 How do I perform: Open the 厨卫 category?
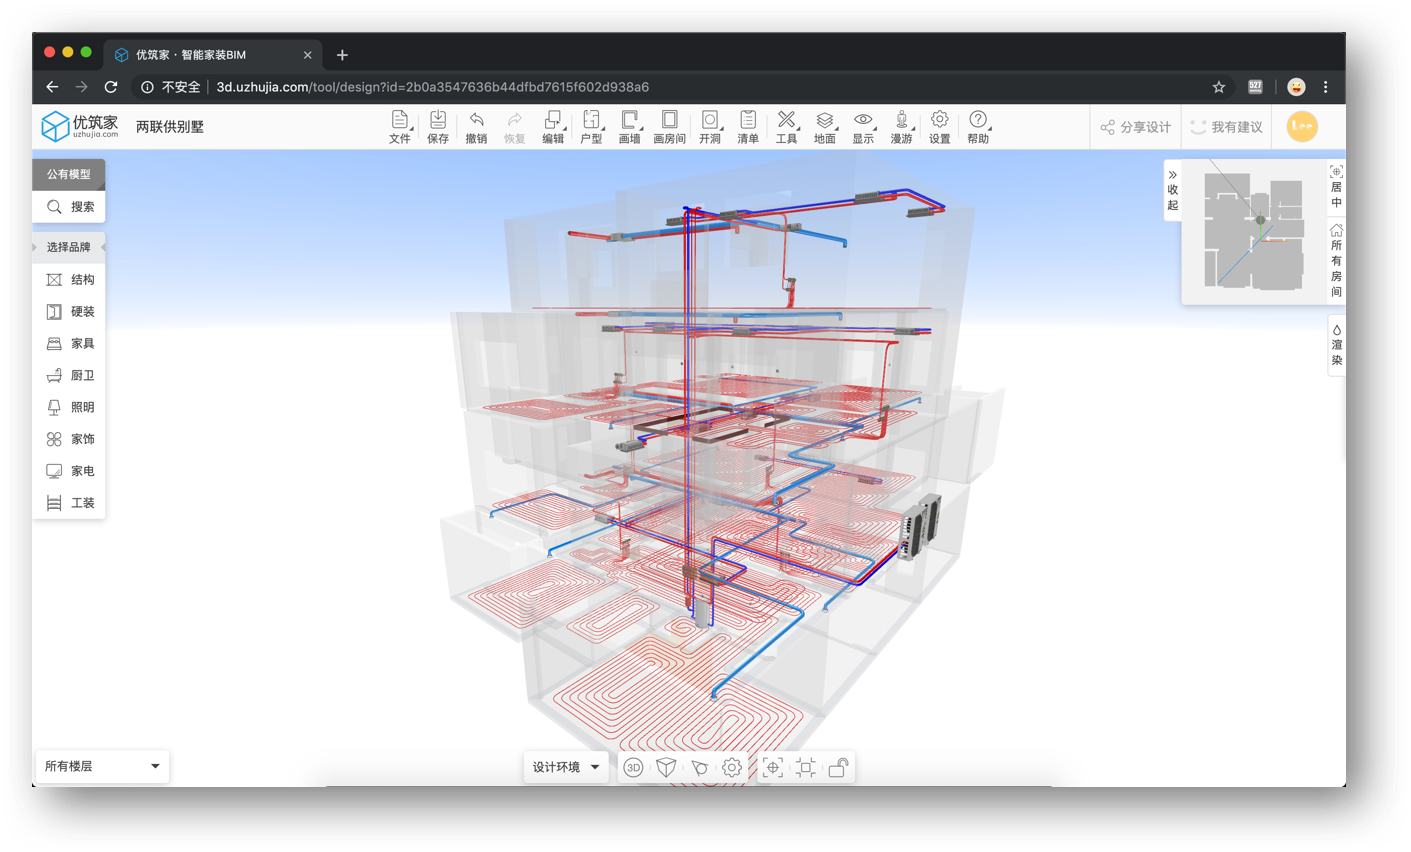coord(70,376)
